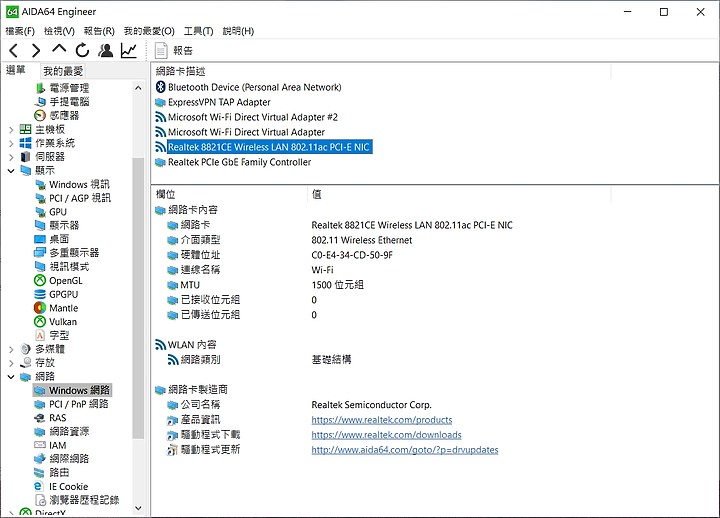Open the 工具(T) menu
The height and width of the screenshot is (518, 720).
click(x=198, y=31)
